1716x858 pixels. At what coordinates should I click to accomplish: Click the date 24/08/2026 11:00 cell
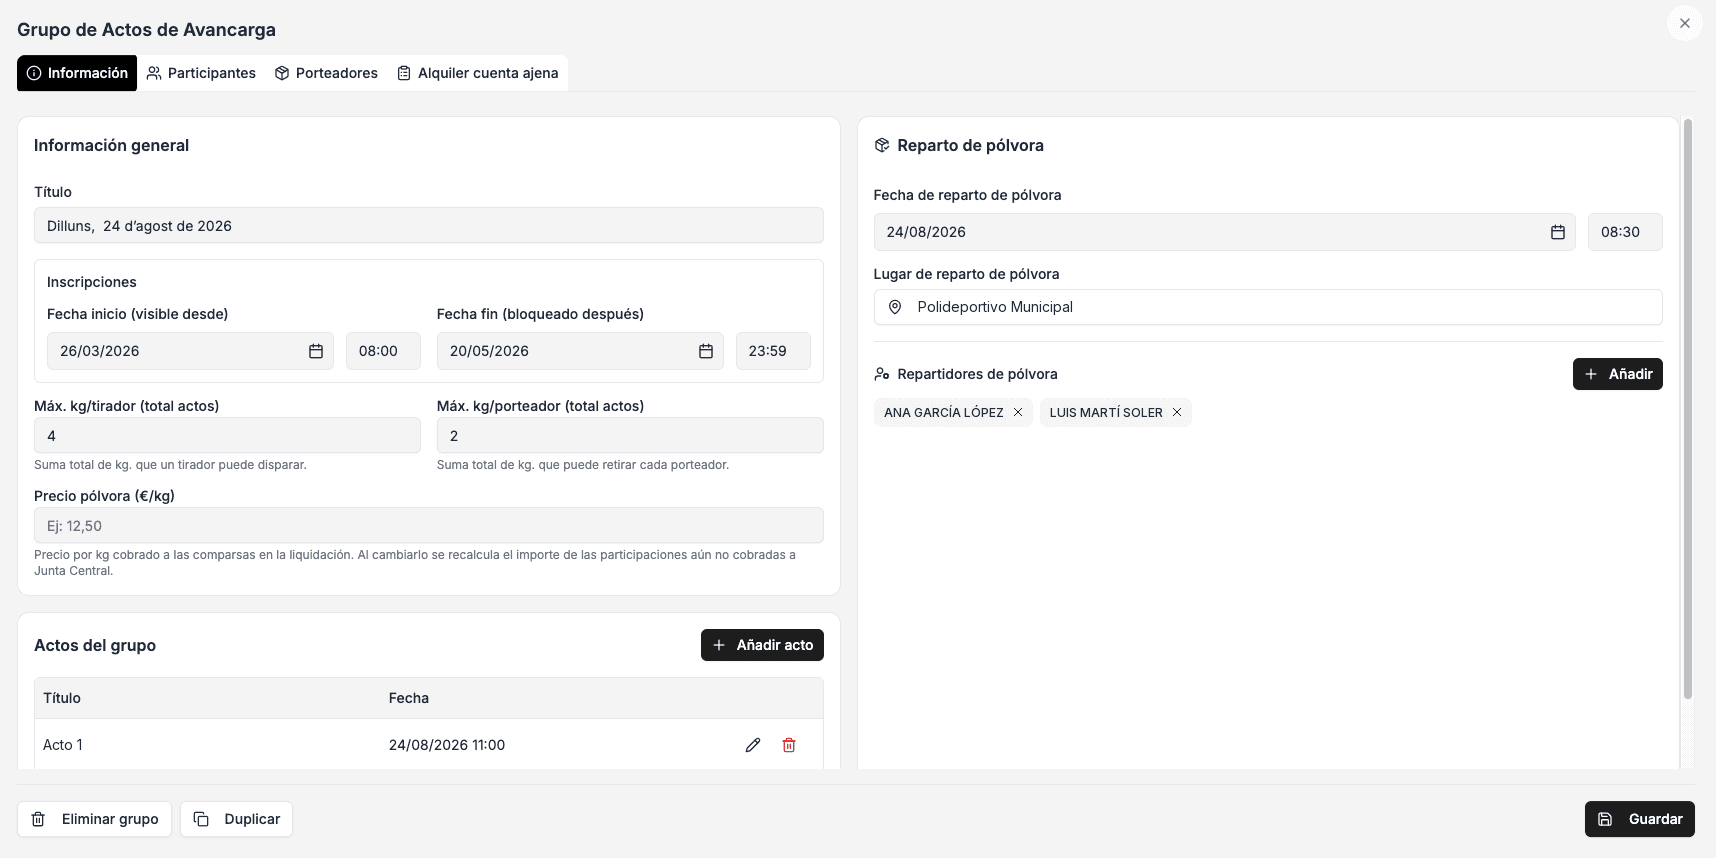(x=447, y=745)
